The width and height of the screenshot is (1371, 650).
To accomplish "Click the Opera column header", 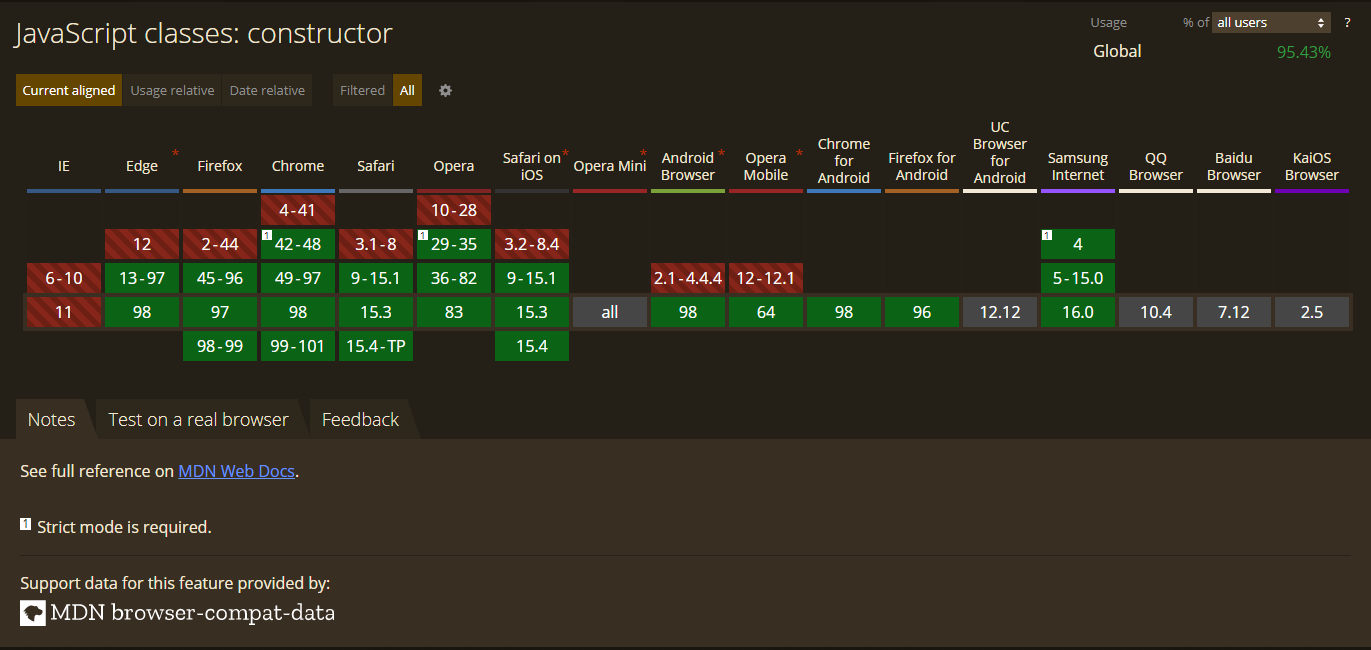I will pyautogui.click(x=454, y=166).
